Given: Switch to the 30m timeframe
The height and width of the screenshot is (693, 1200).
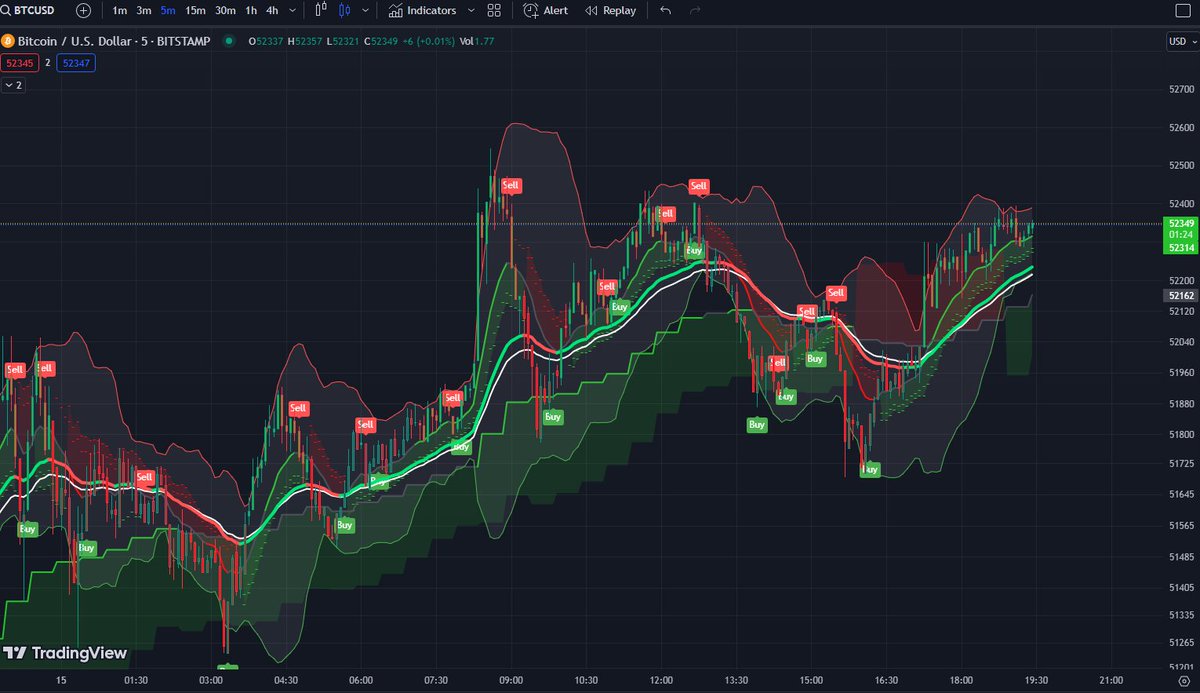Looking at the screenshot, I should (225, 10).
